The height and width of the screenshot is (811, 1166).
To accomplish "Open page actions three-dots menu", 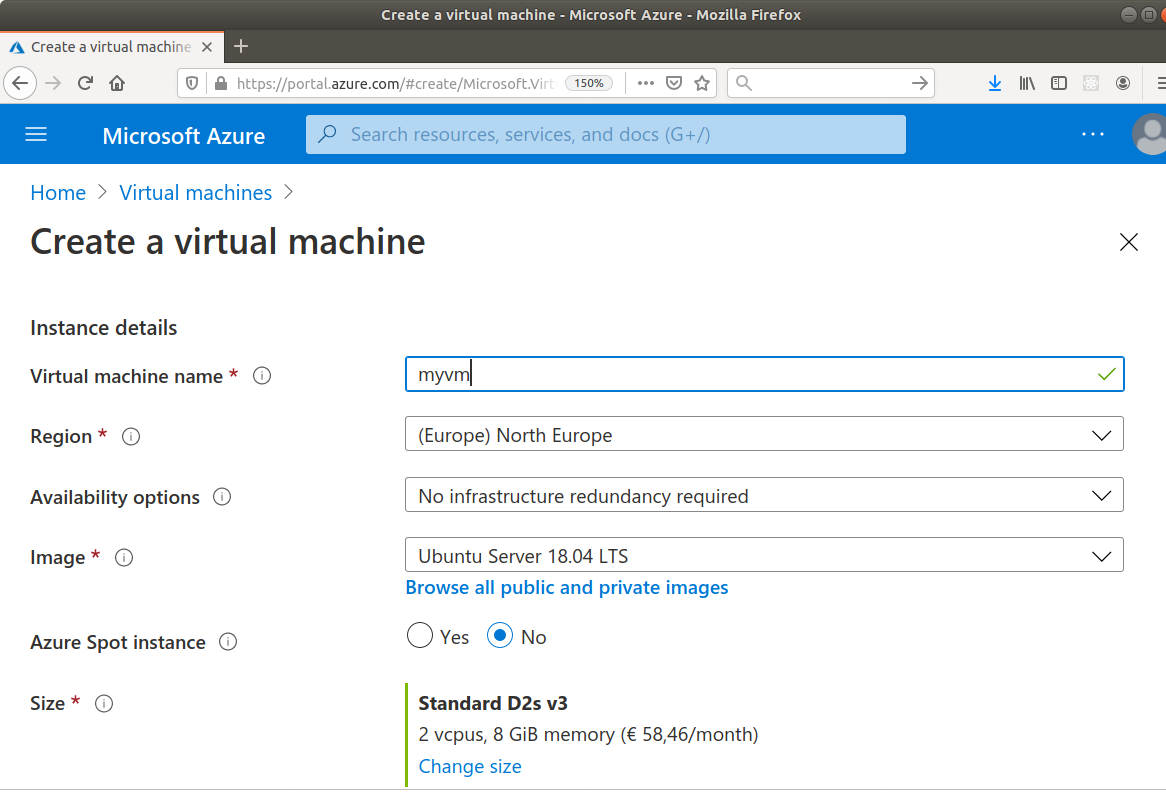I will point(645,83).
